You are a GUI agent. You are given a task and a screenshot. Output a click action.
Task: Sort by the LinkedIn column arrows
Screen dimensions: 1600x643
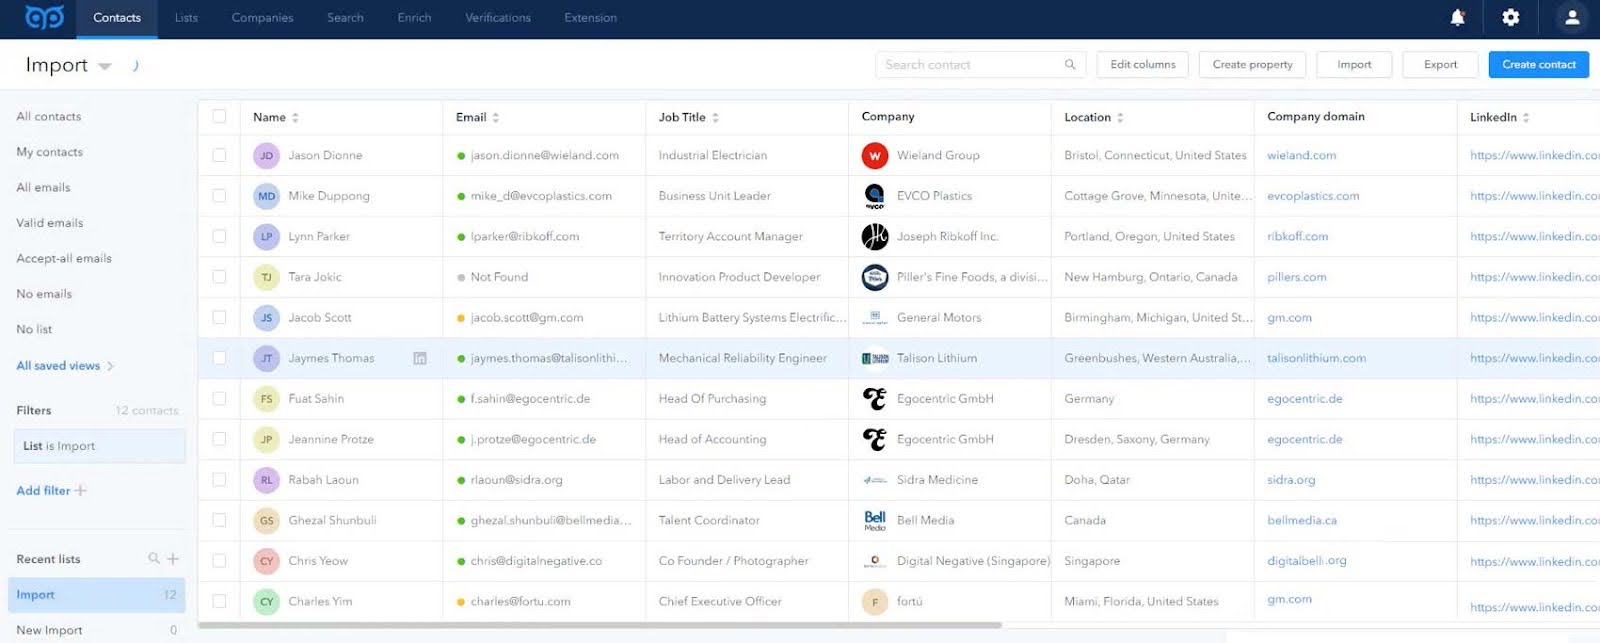(1526, 118)
